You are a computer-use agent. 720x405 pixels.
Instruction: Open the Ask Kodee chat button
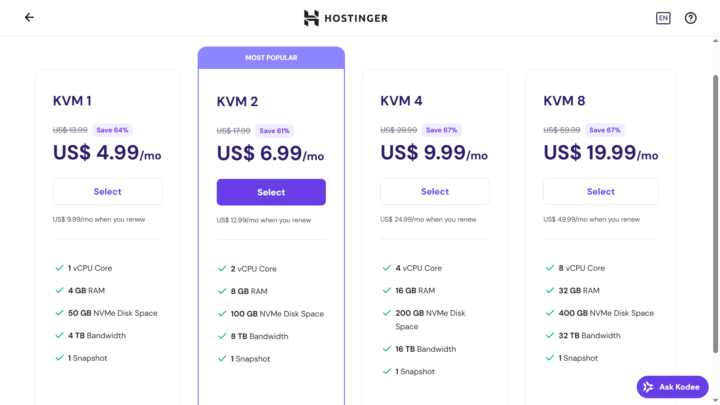(x=672, y=387)
